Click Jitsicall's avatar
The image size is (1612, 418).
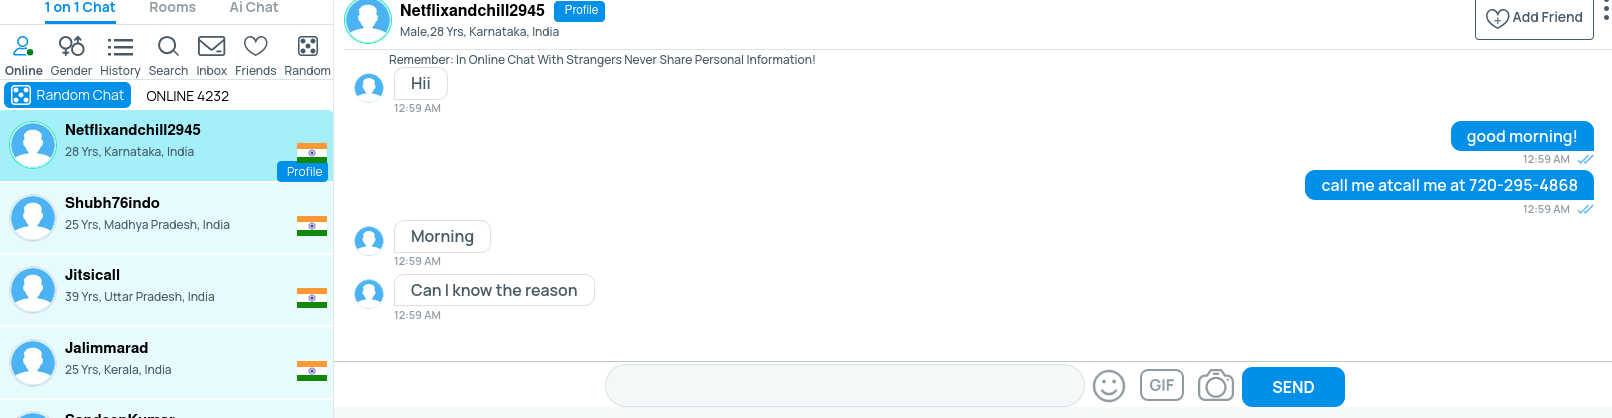point(33,290)
